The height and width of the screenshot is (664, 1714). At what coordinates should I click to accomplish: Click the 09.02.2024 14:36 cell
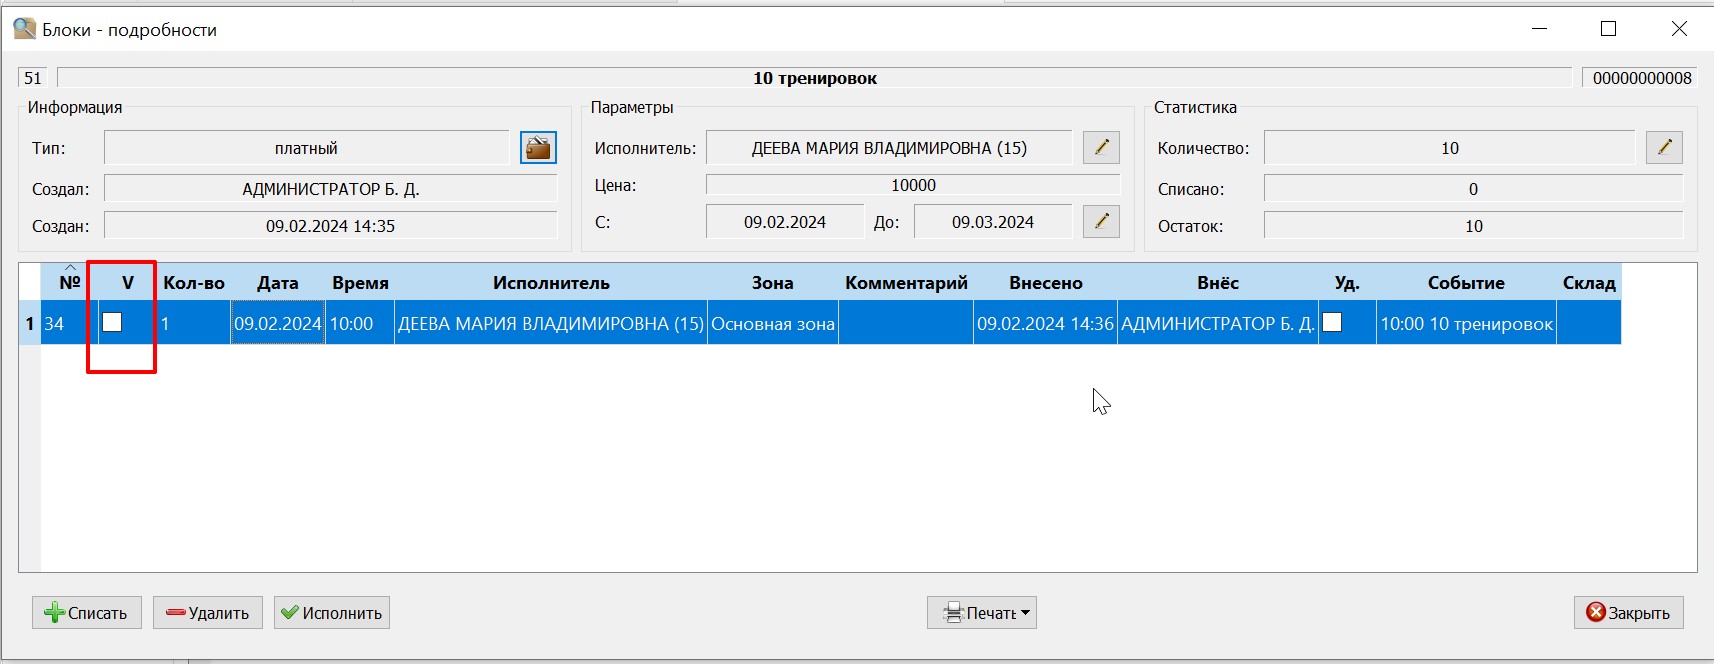[1046, 323]
